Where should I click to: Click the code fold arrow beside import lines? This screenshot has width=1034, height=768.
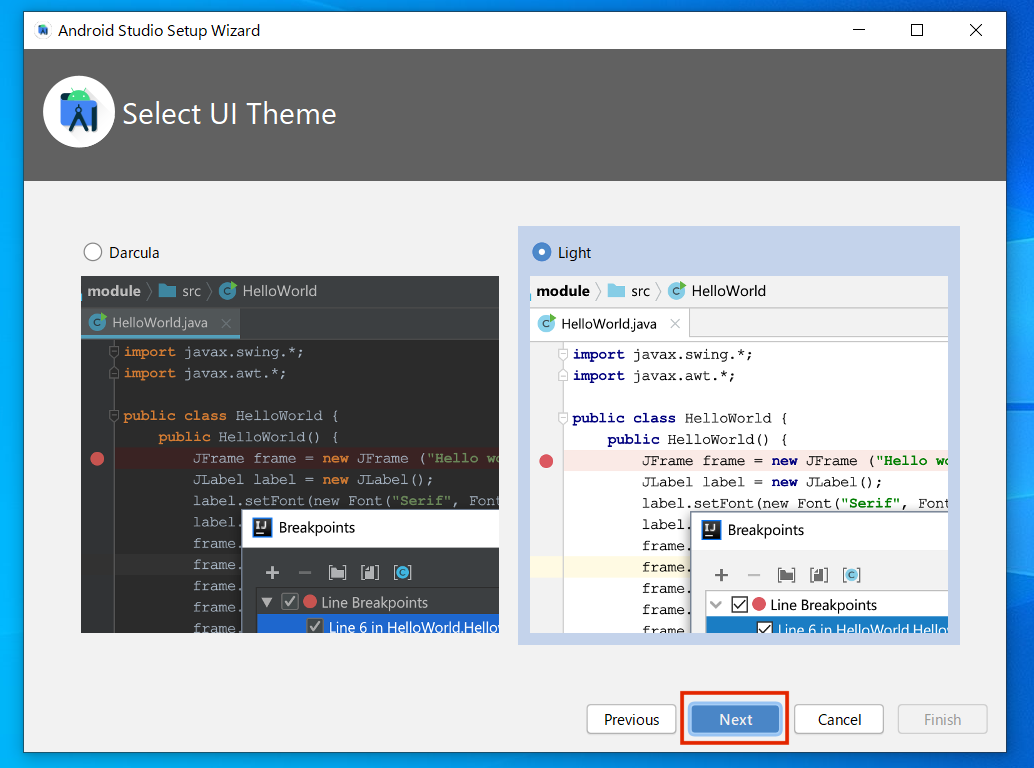(x=113, y=351)
